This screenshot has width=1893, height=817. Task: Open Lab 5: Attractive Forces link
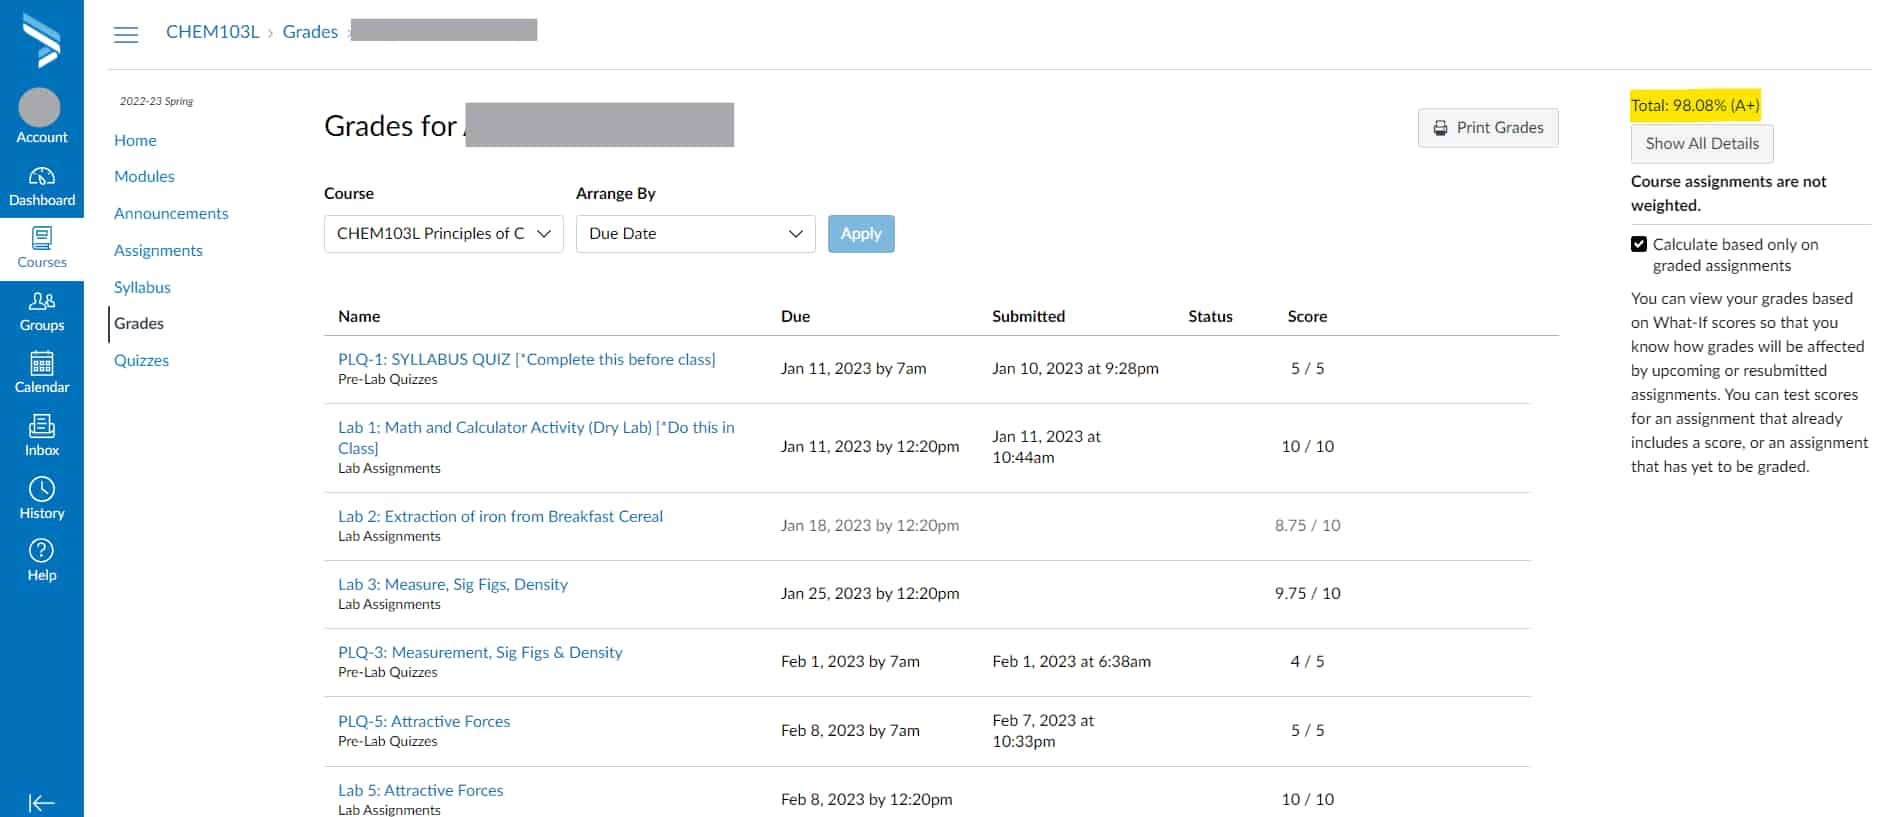pos(421,790)
